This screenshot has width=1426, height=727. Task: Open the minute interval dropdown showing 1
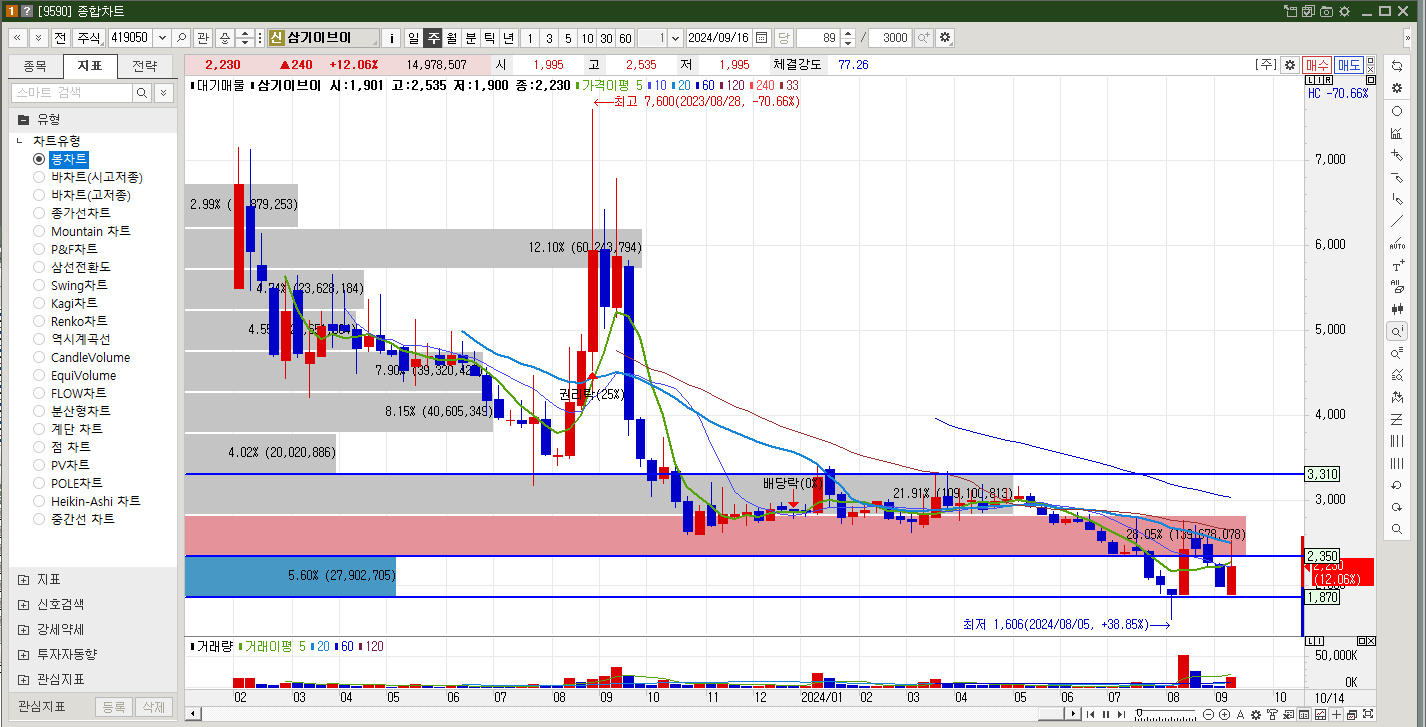675,37
